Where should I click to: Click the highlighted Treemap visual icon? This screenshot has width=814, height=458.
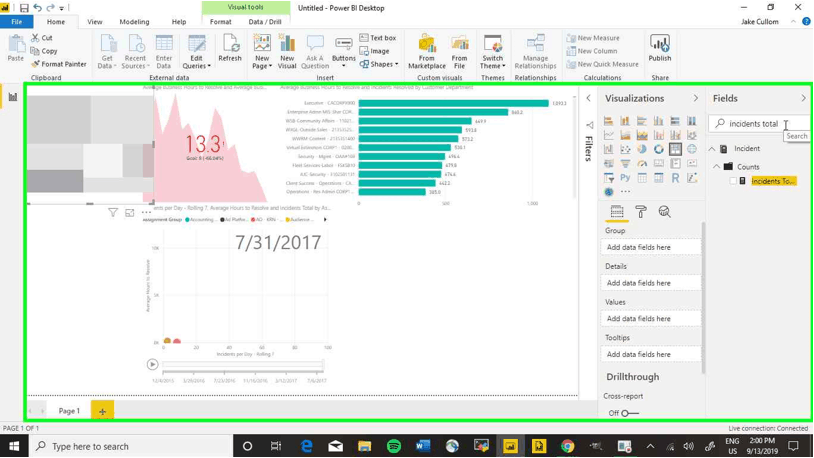point(675,150)
